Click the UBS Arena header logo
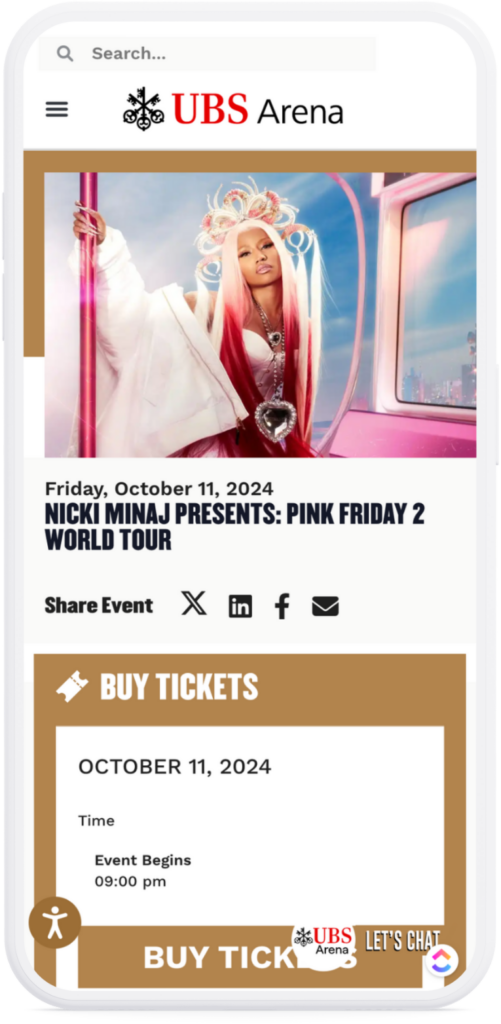Viewport: 501px width, 1024px height. (x=233, y=108)
